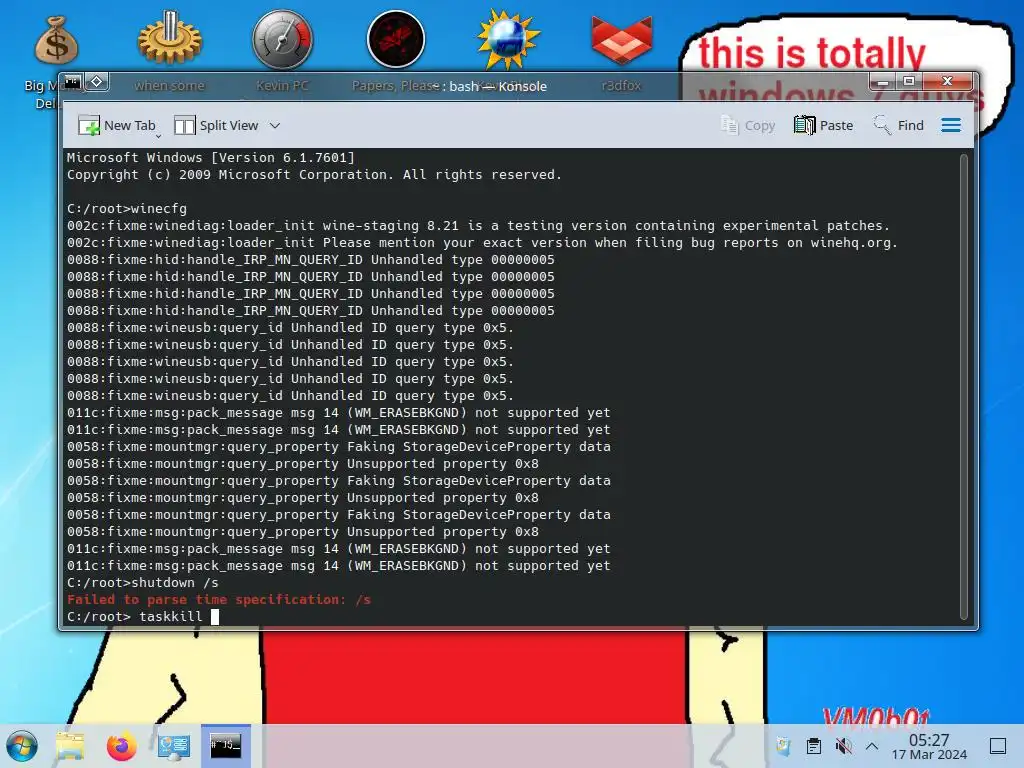This screenshot has height=768, width=1024.
Task: Expand hidden system tray icons arrow
Action: coord(872,746)
